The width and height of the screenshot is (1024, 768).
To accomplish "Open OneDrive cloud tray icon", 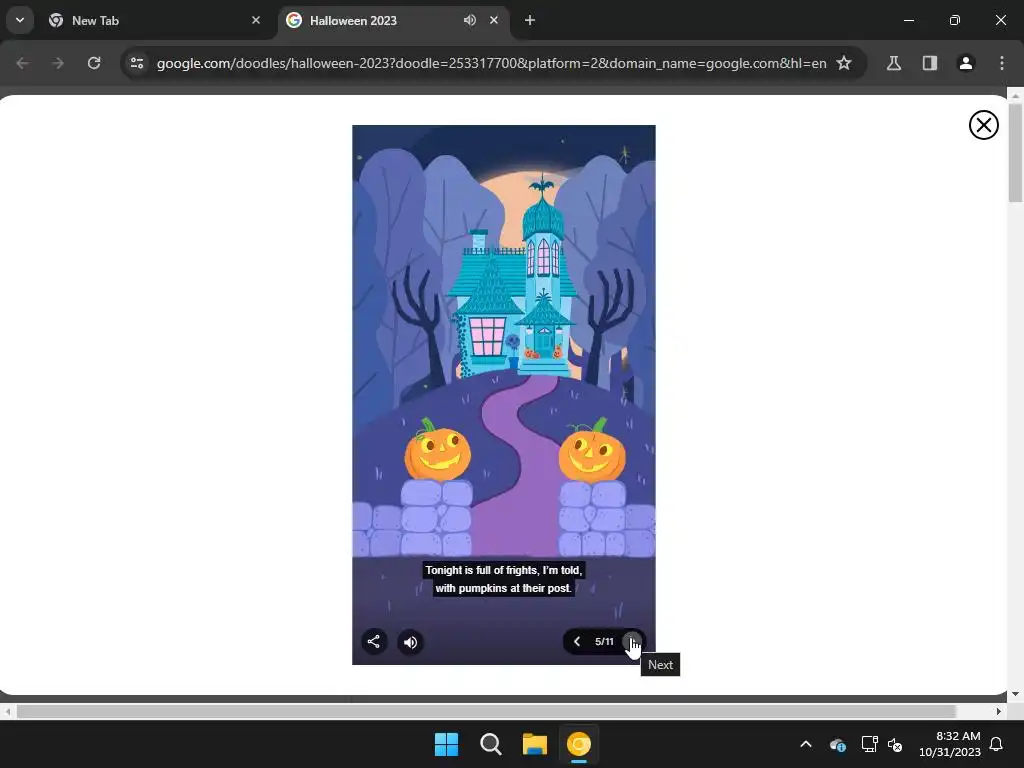I will click(x=837, y=744).
